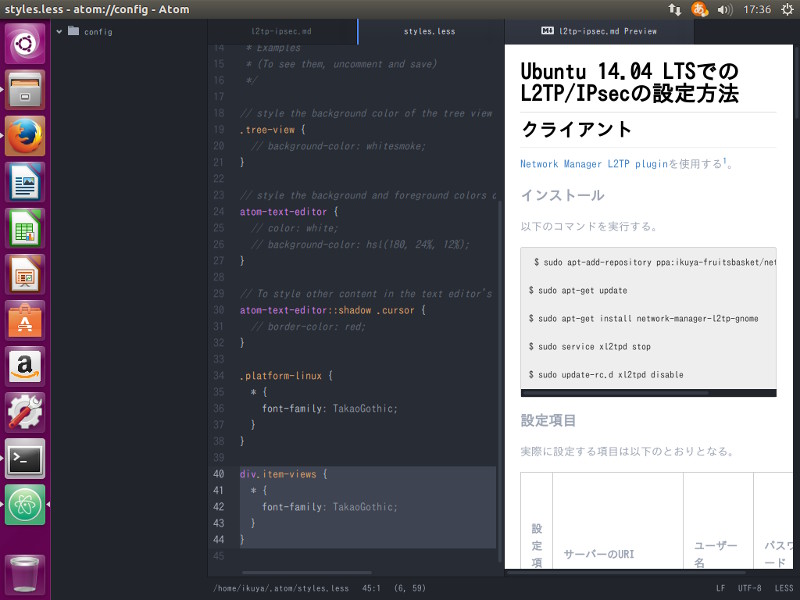Screen dimensions: 800x600
Task: Activate the l2tp-ipsec.md Preview tab
Action: (x=599, y=31)
